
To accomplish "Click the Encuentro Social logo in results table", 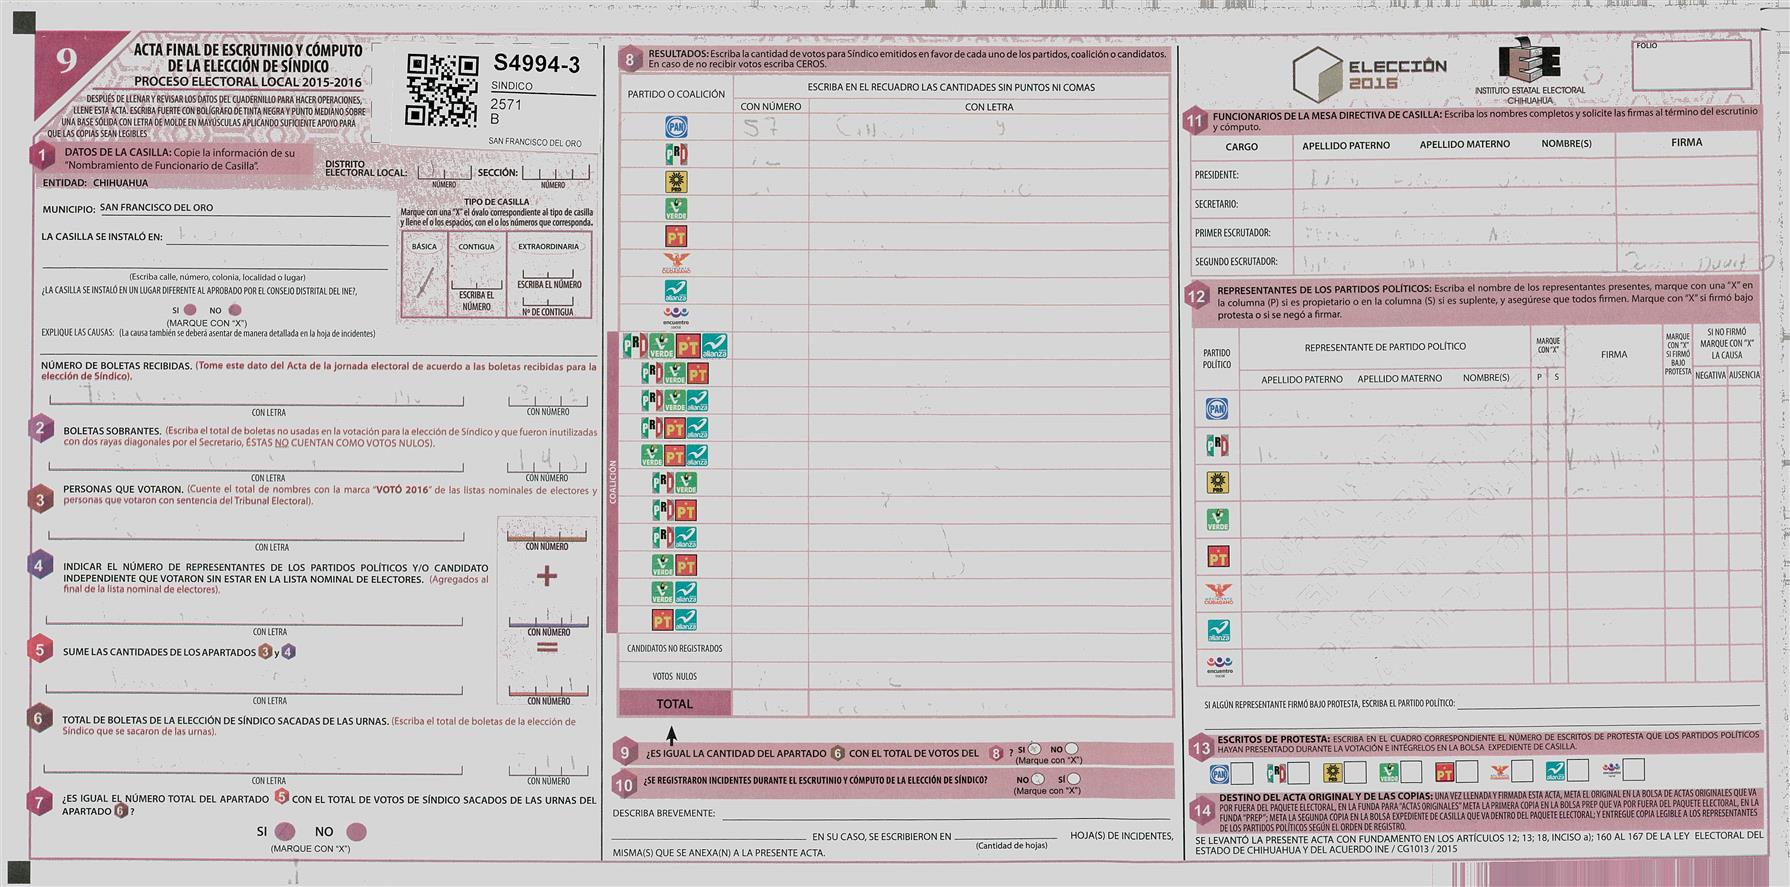I will tap(676, 317).
